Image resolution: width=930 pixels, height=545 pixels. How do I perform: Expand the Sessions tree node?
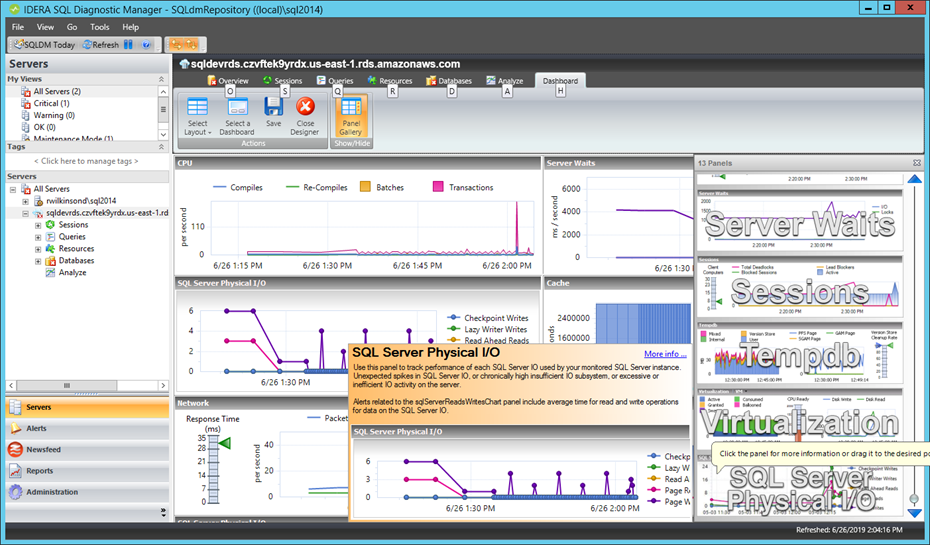[x=38, y=225]
